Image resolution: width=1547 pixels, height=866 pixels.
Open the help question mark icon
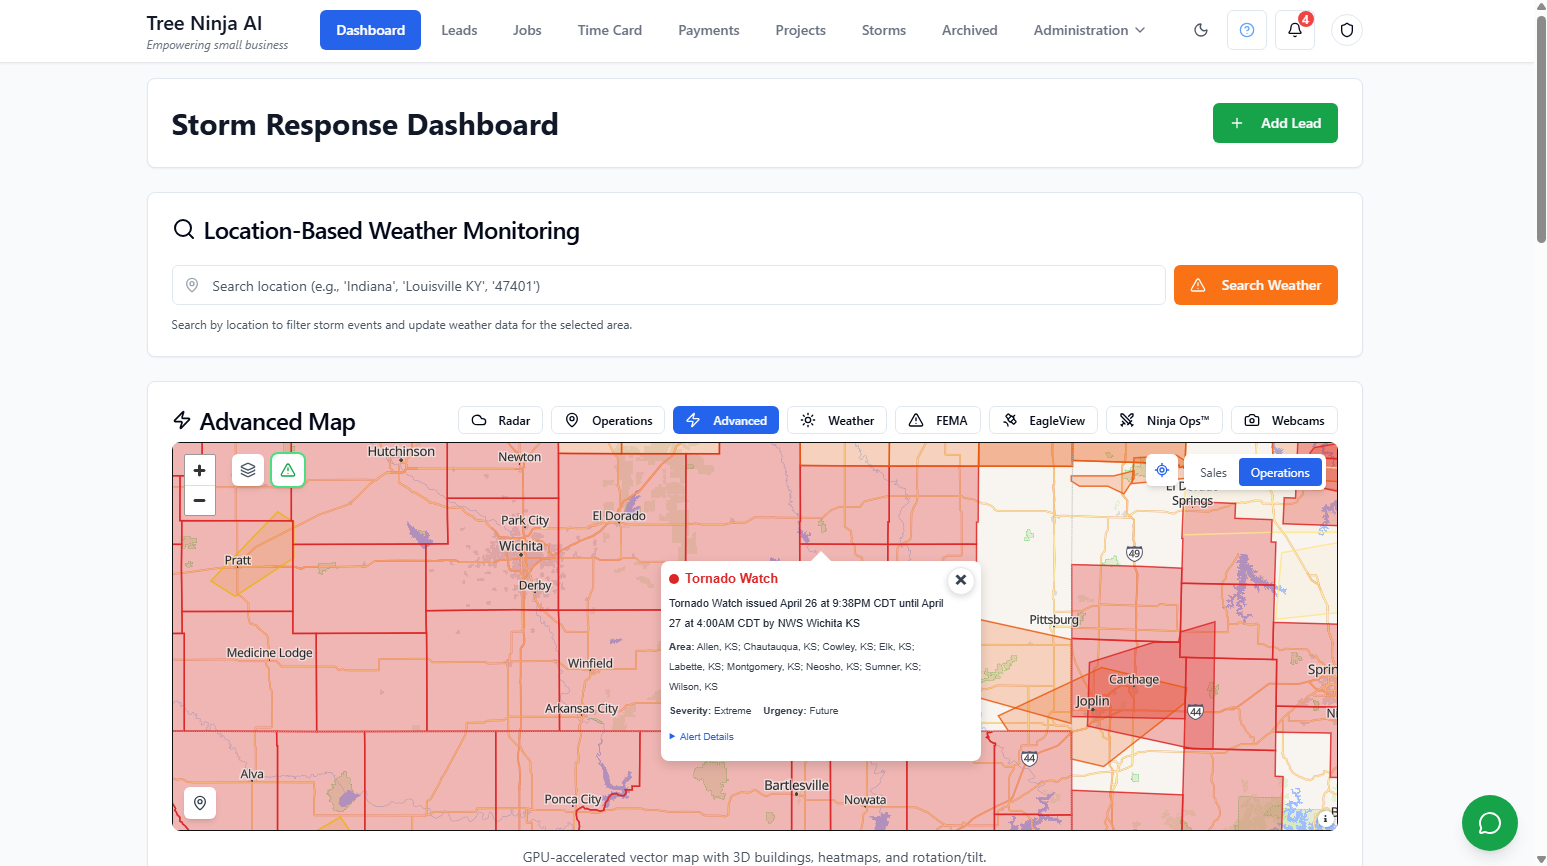coord(1247,30)
